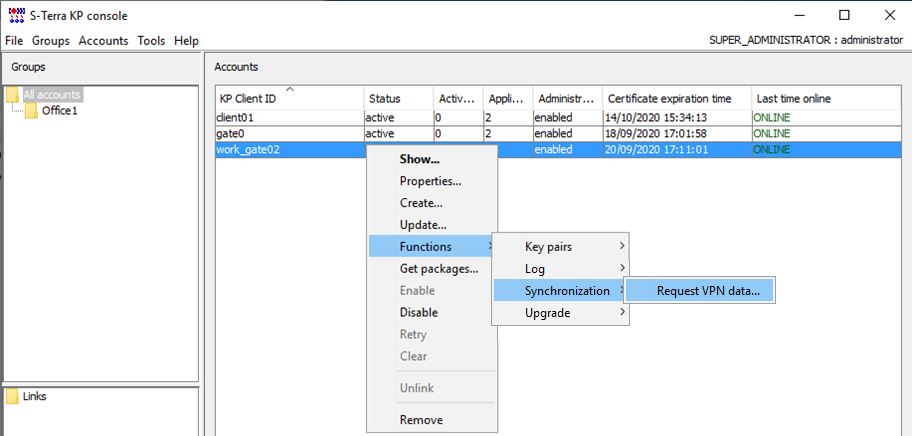Click the Links folder icon
The height and width of the screenshot is (436, 912).
tap(12, 396)
